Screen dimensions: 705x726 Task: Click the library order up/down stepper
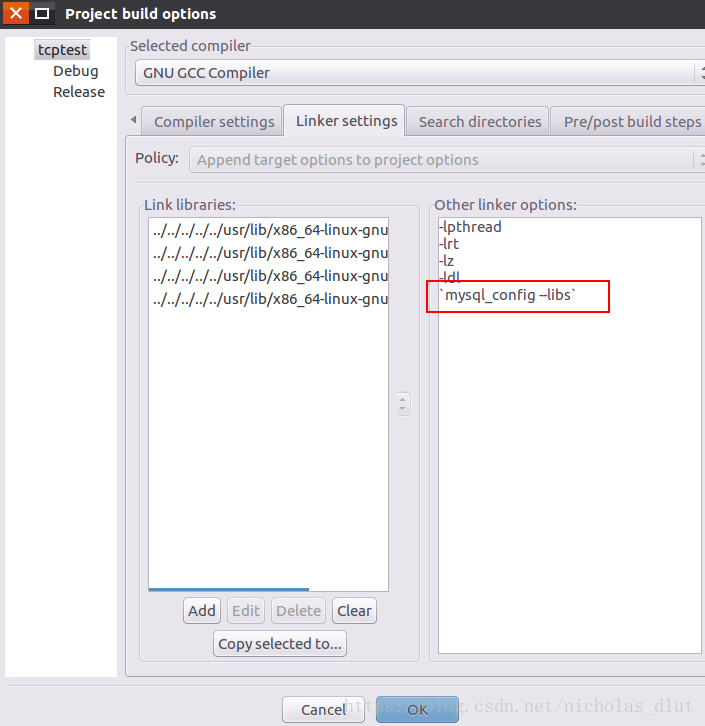[403, 404]
